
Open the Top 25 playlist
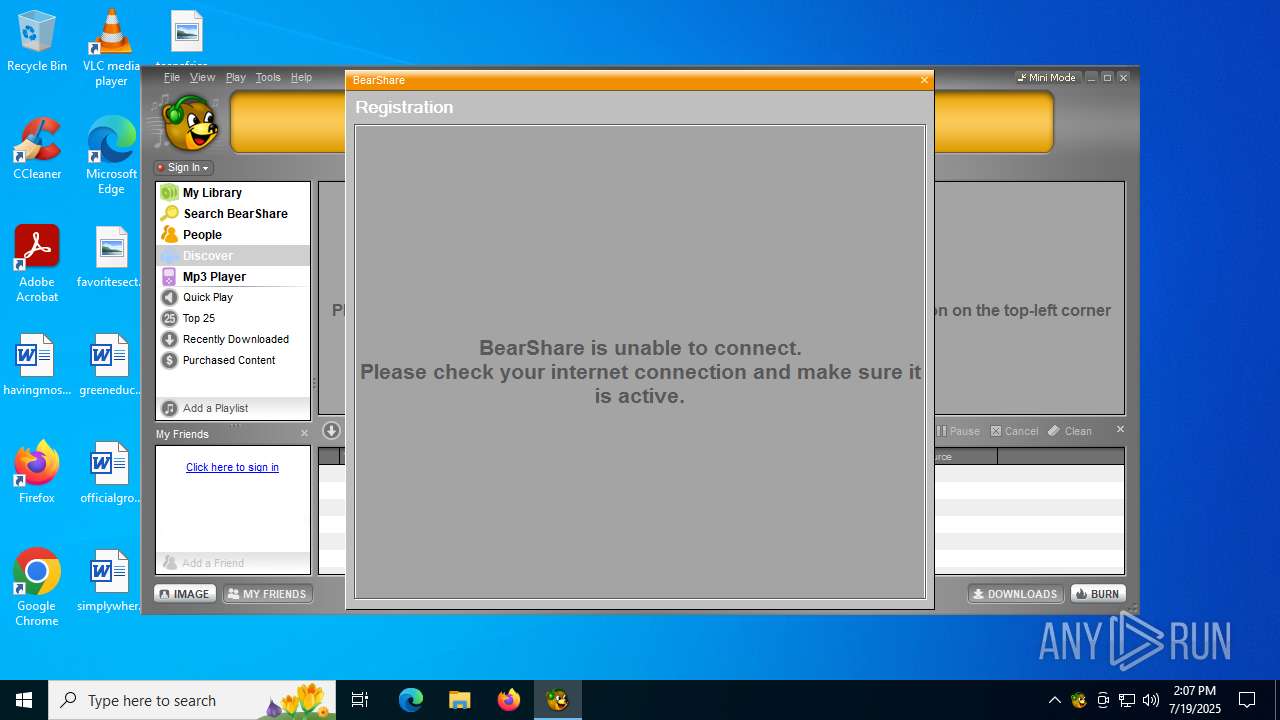[x=199, y=318]
